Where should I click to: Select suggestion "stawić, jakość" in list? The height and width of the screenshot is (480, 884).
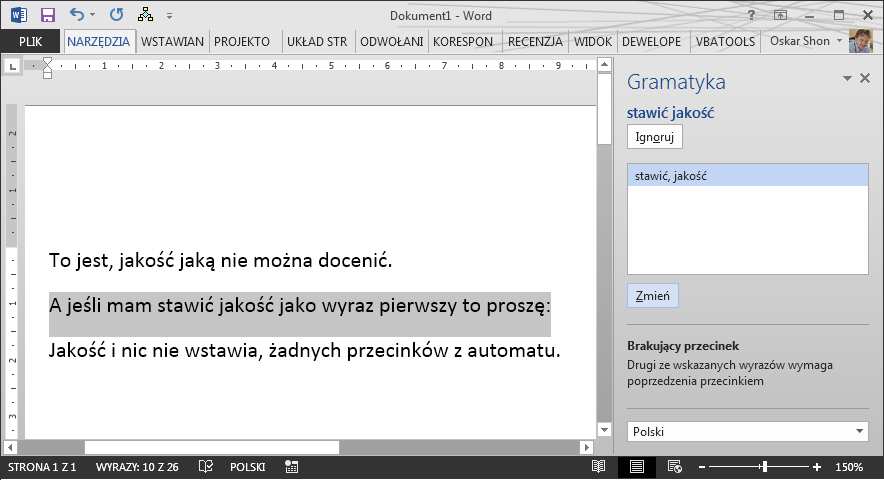point(748,175)
